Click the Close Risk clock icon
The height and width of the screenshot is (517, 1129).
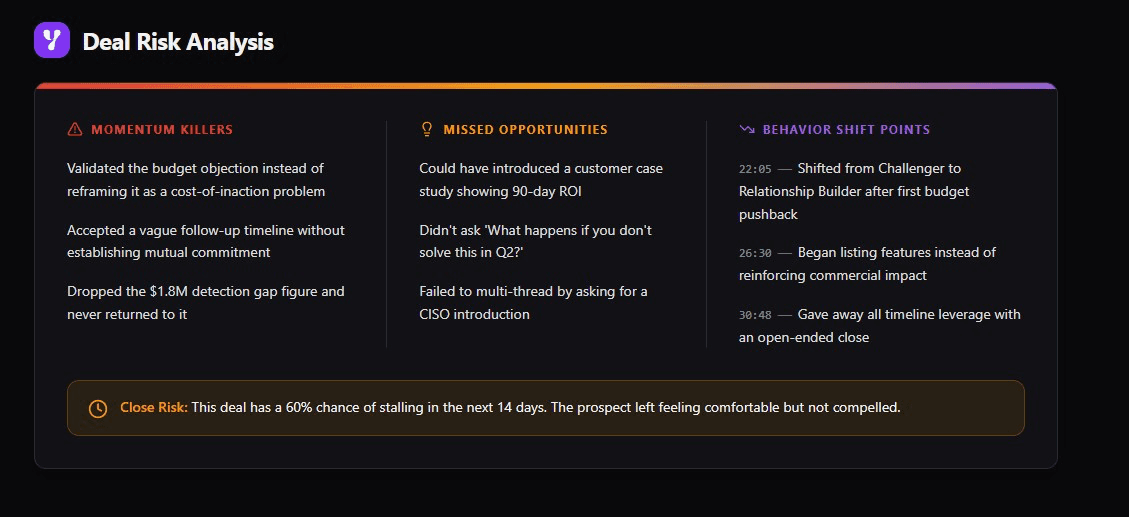98,408
